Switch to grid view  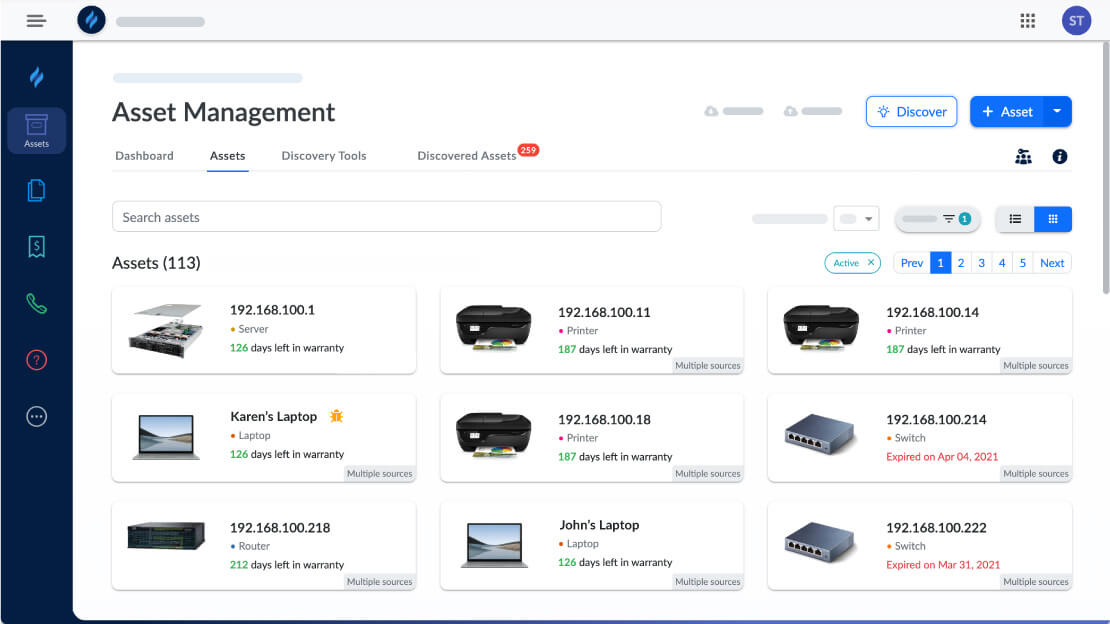[1053, 219]
